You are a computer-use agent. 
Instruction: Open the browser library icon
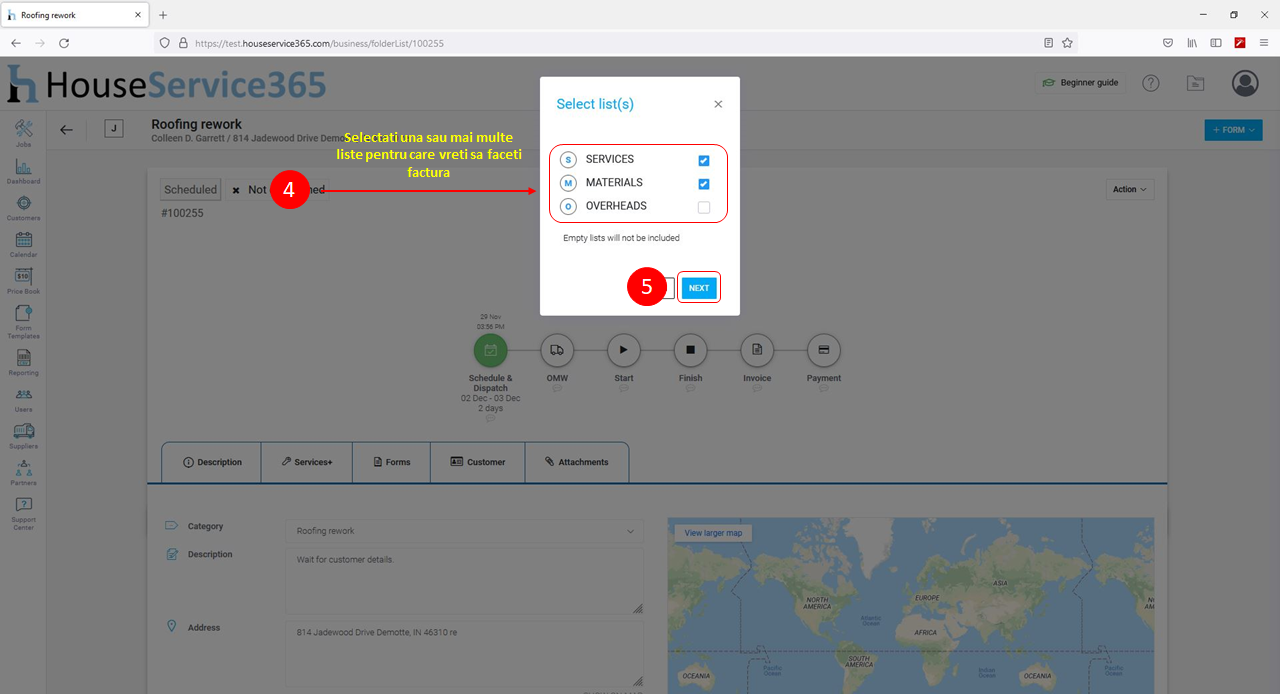[x=1192, y=43]
